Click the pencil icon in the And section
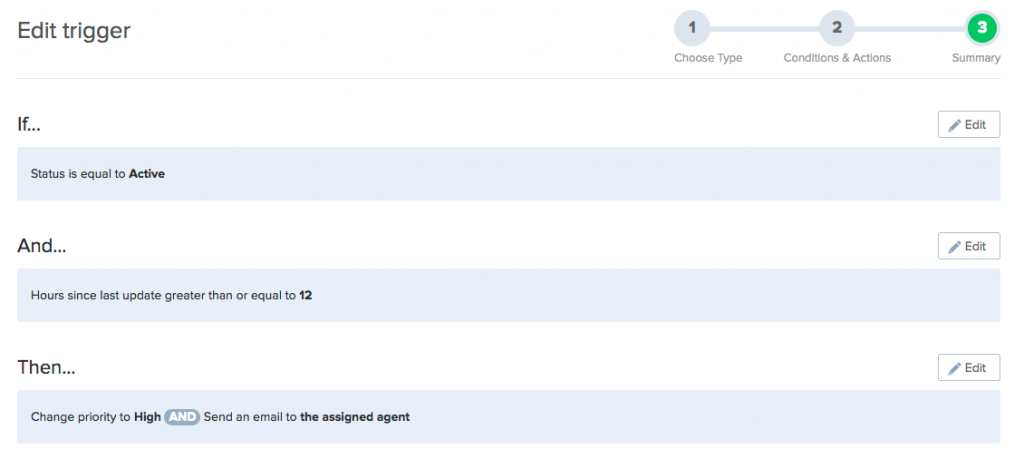 [955, 246]
